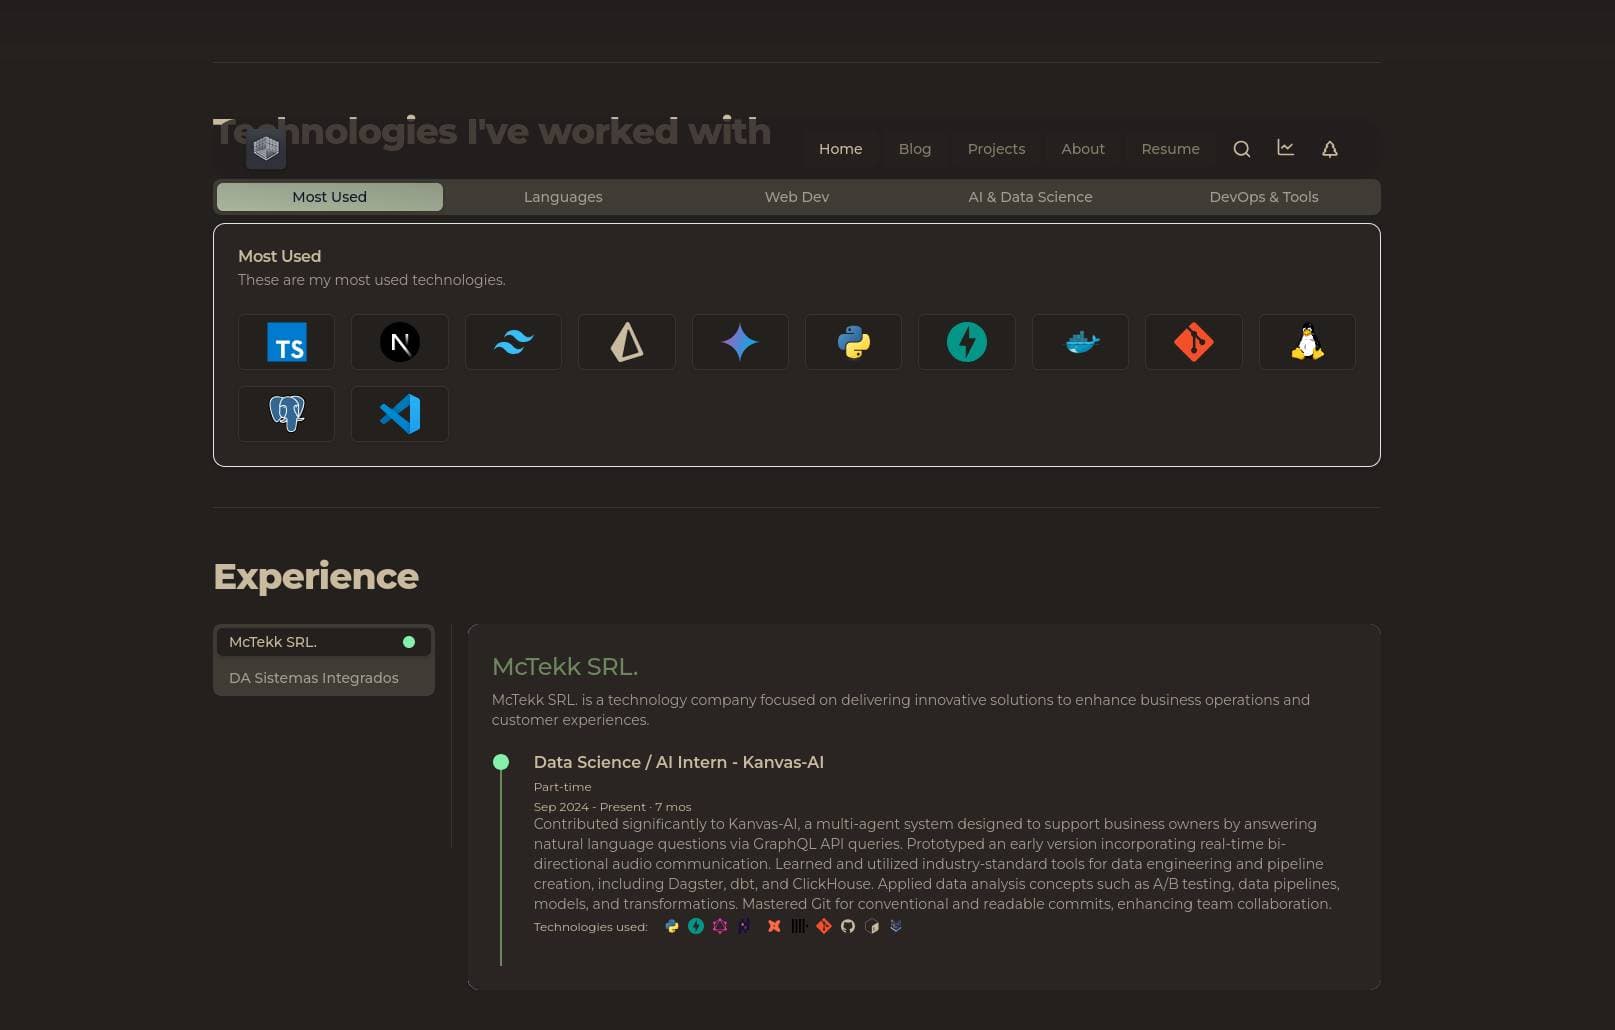Click the green timeline dot for Intern role
Screen dimensions: 1615x1030
click(501, 762)
